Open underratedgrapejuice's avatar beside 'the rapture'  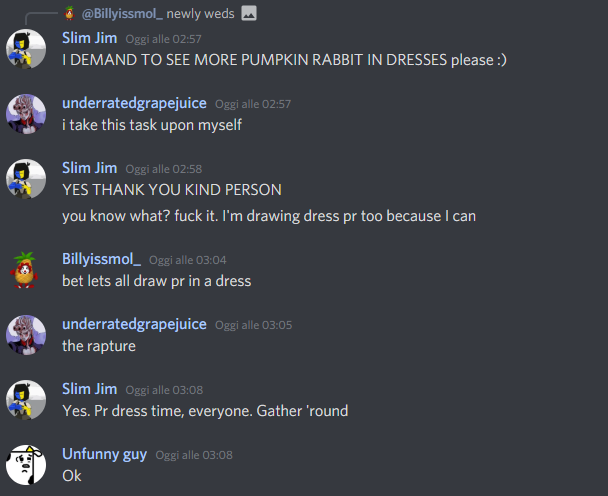pos(26,335)
